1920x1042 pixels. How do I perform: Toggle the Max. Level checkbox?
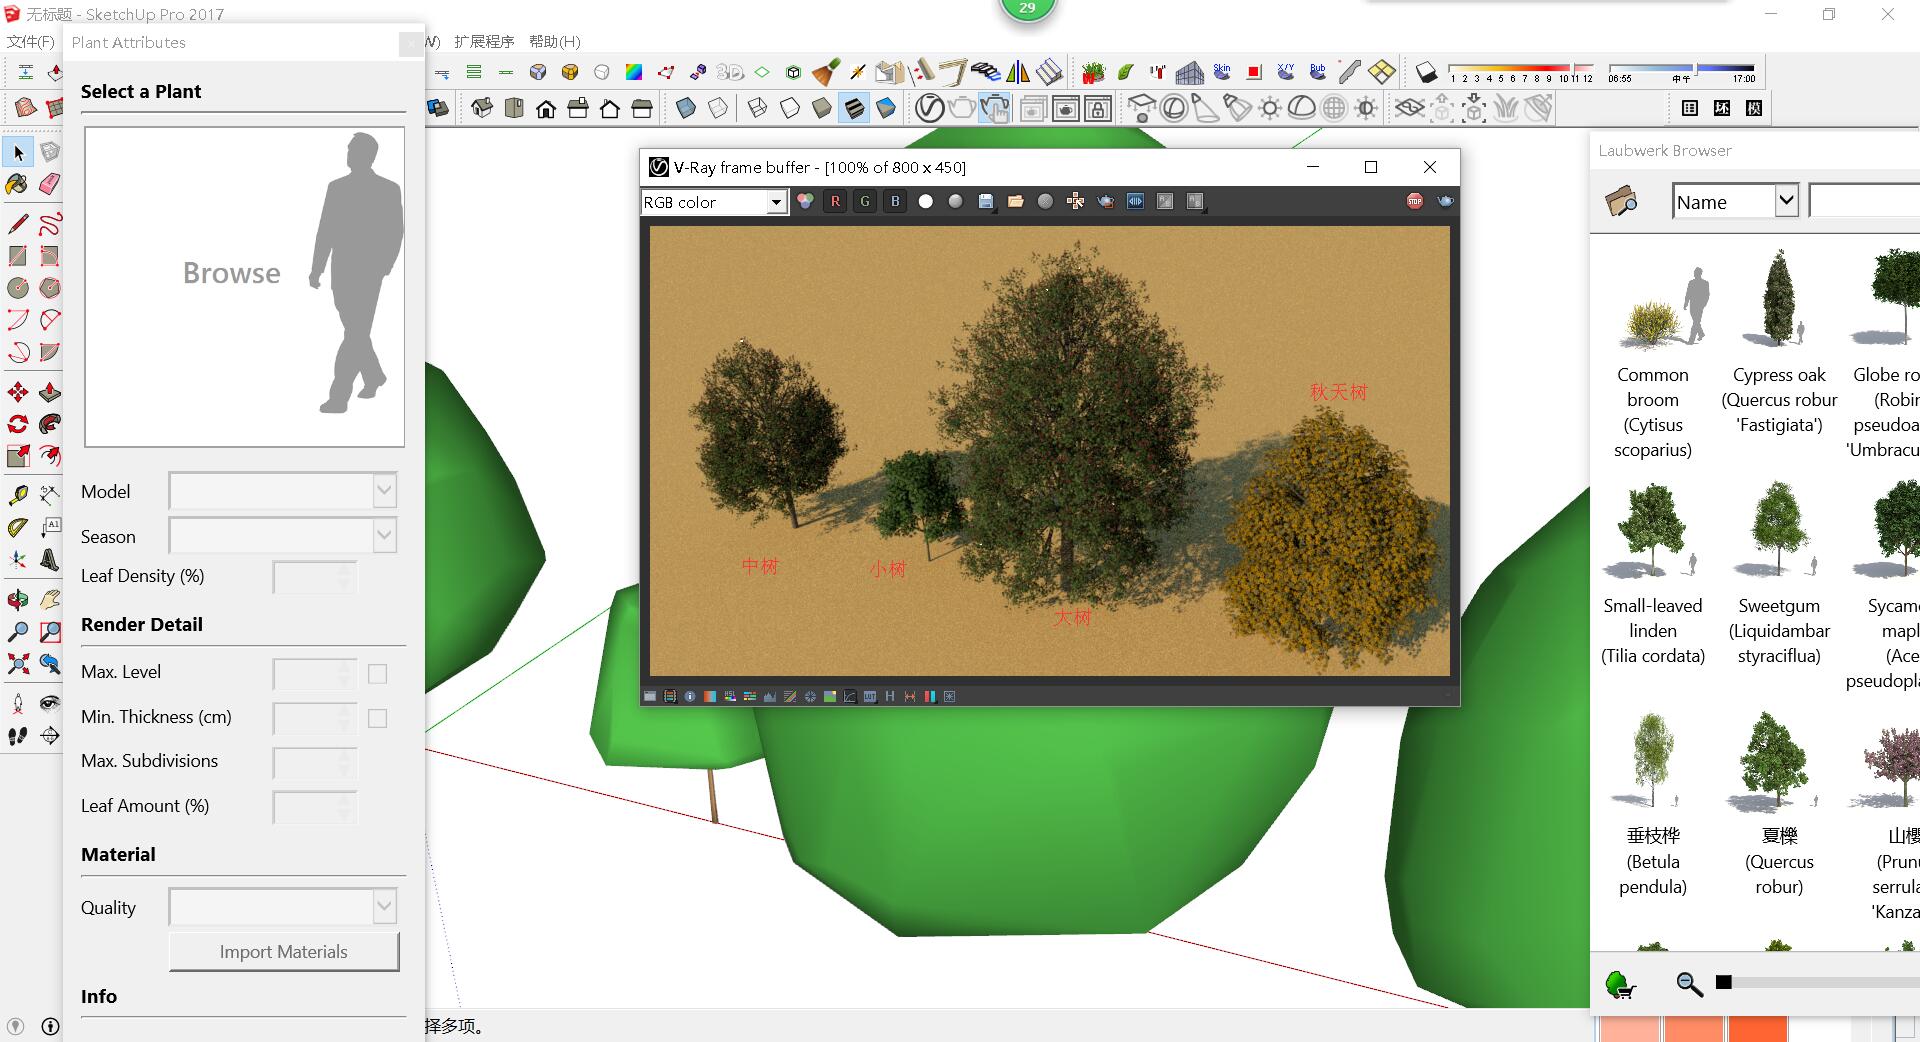[377, 674]
